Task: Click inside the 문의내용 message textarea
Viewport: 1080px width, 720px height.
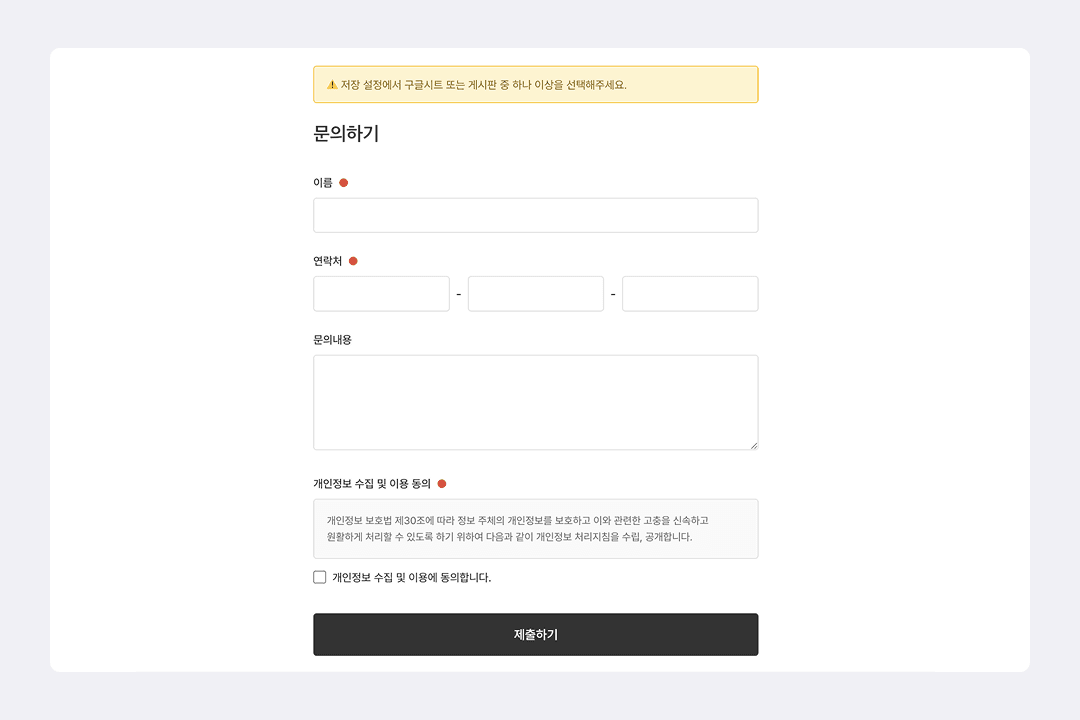Action: 535,400
